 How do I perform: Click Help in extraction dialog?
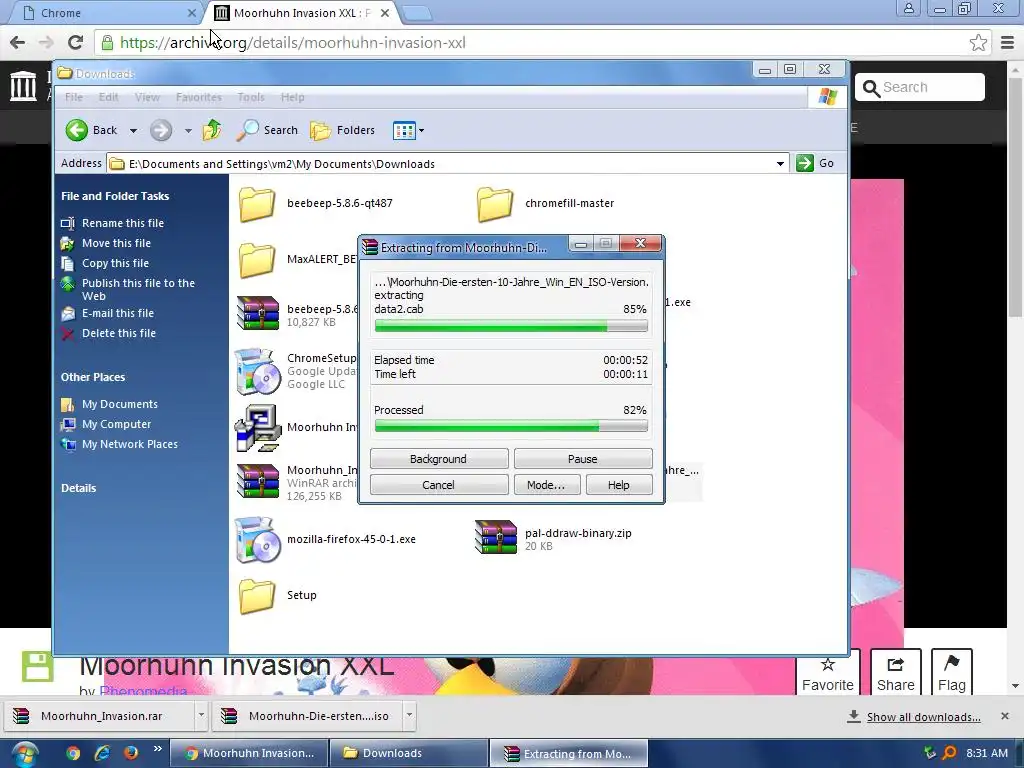click(x=619, y=485)
